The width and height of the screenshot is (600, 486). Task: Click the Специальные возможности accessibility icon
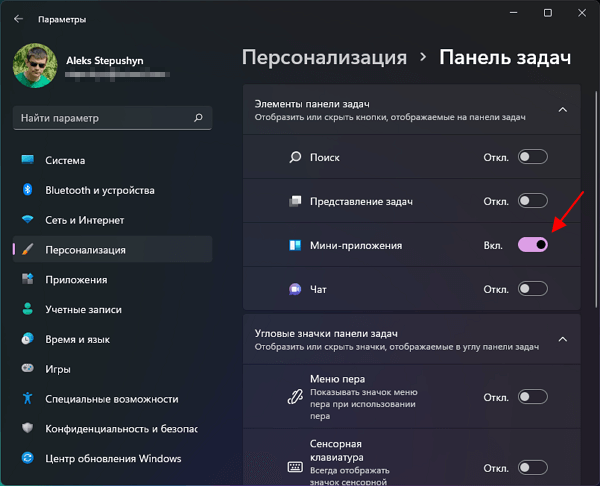(28, 398)
